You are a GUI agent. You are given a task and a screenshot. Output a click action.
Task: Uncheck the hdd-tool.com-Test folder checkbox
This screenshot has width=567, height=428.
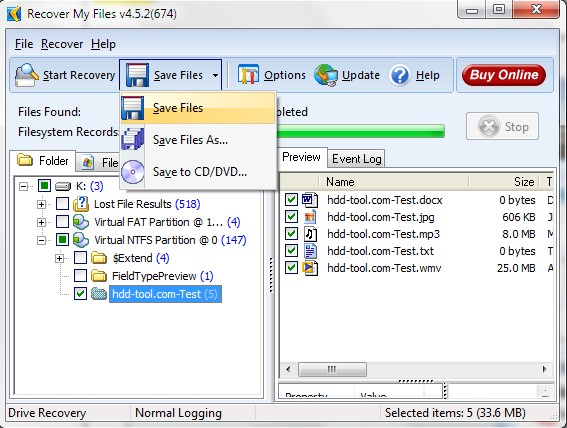point(80,294)
